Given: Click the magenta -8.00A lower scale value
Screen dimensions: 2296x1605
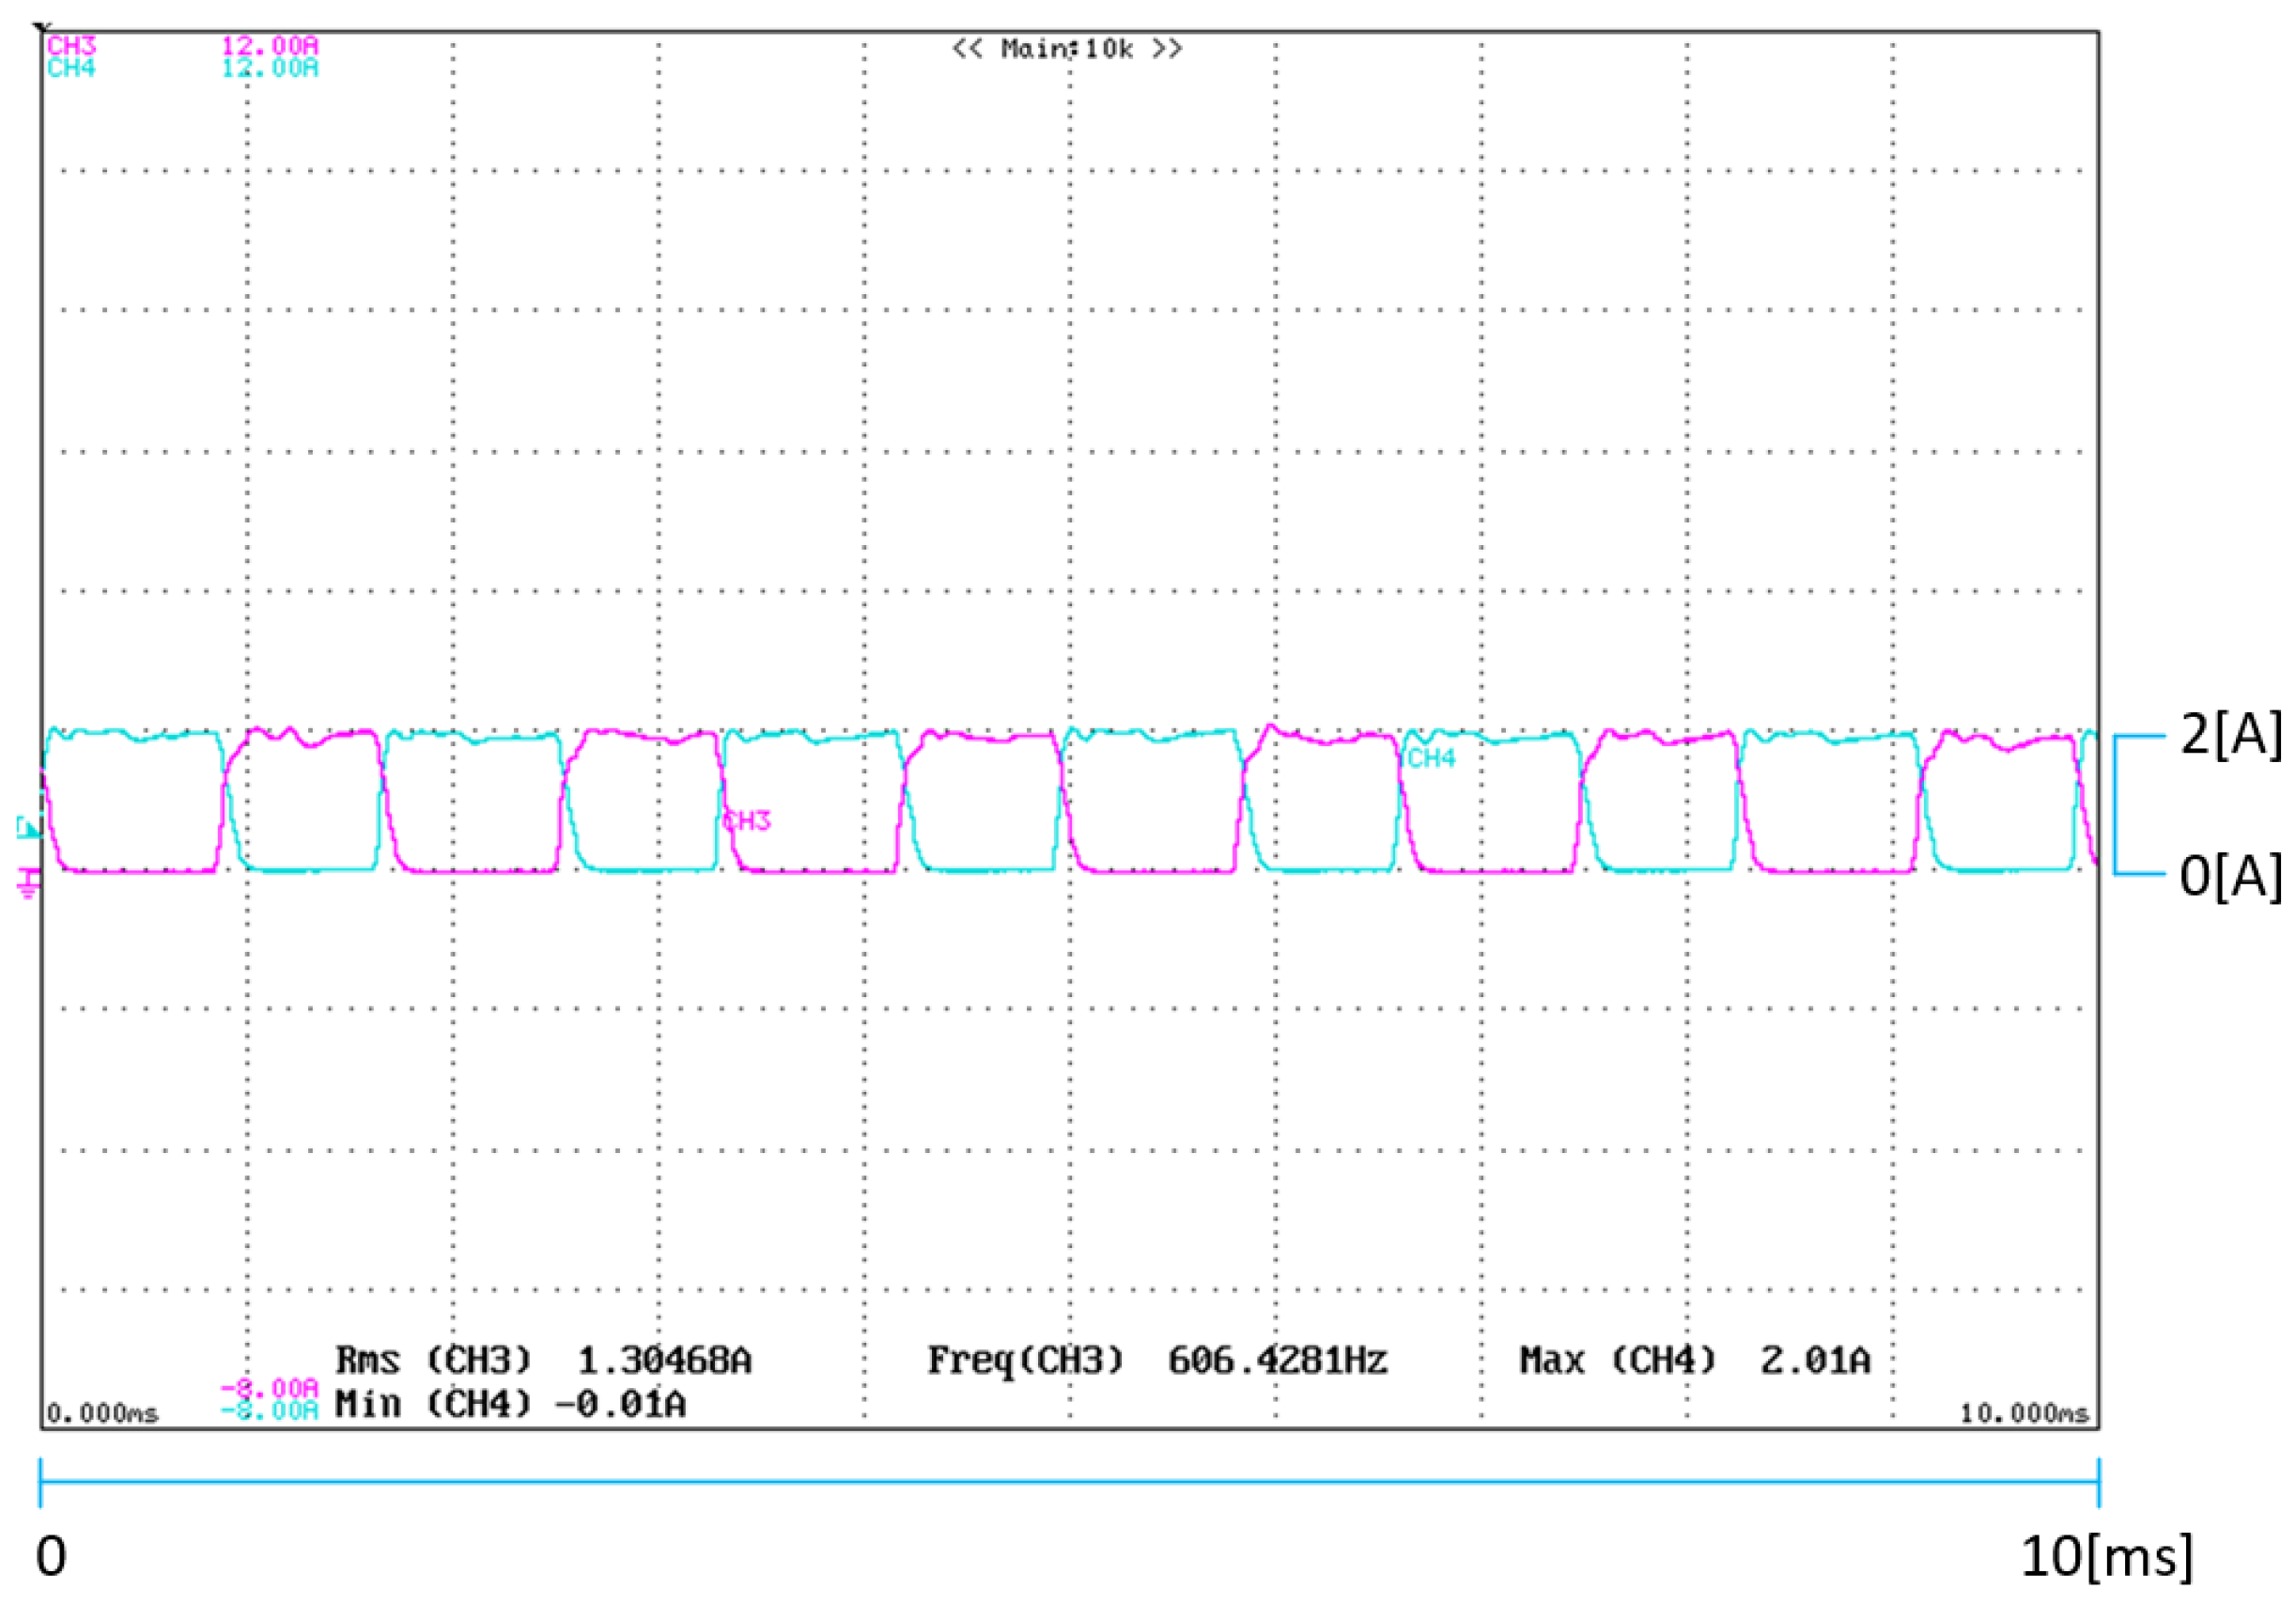Looking at the screenshot, I should pyautogui.click(x=269, y=1388).
